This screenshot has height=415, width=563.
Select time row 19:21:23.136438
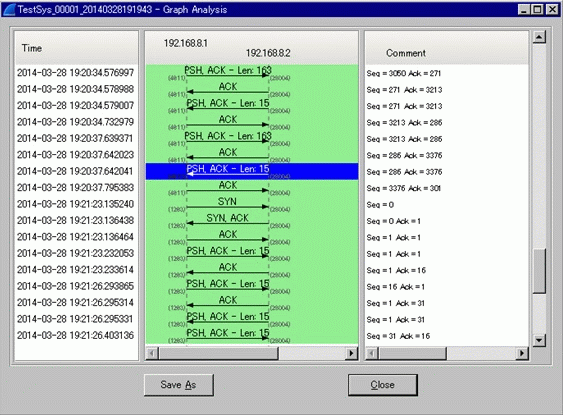[75, 220]
